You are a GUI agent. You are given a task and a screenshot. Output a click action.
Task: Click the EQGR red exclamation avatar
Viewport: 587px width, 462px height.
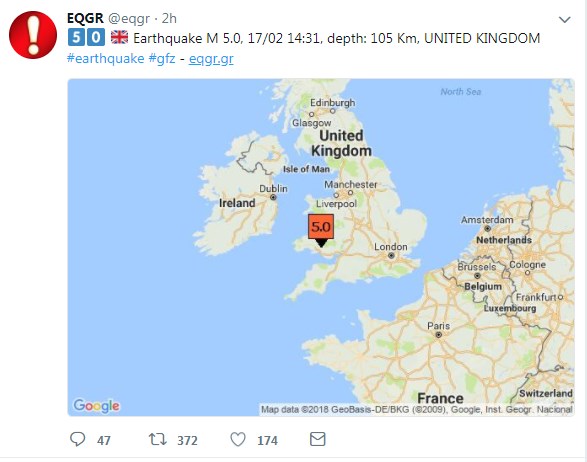click(x=33, y=34)
